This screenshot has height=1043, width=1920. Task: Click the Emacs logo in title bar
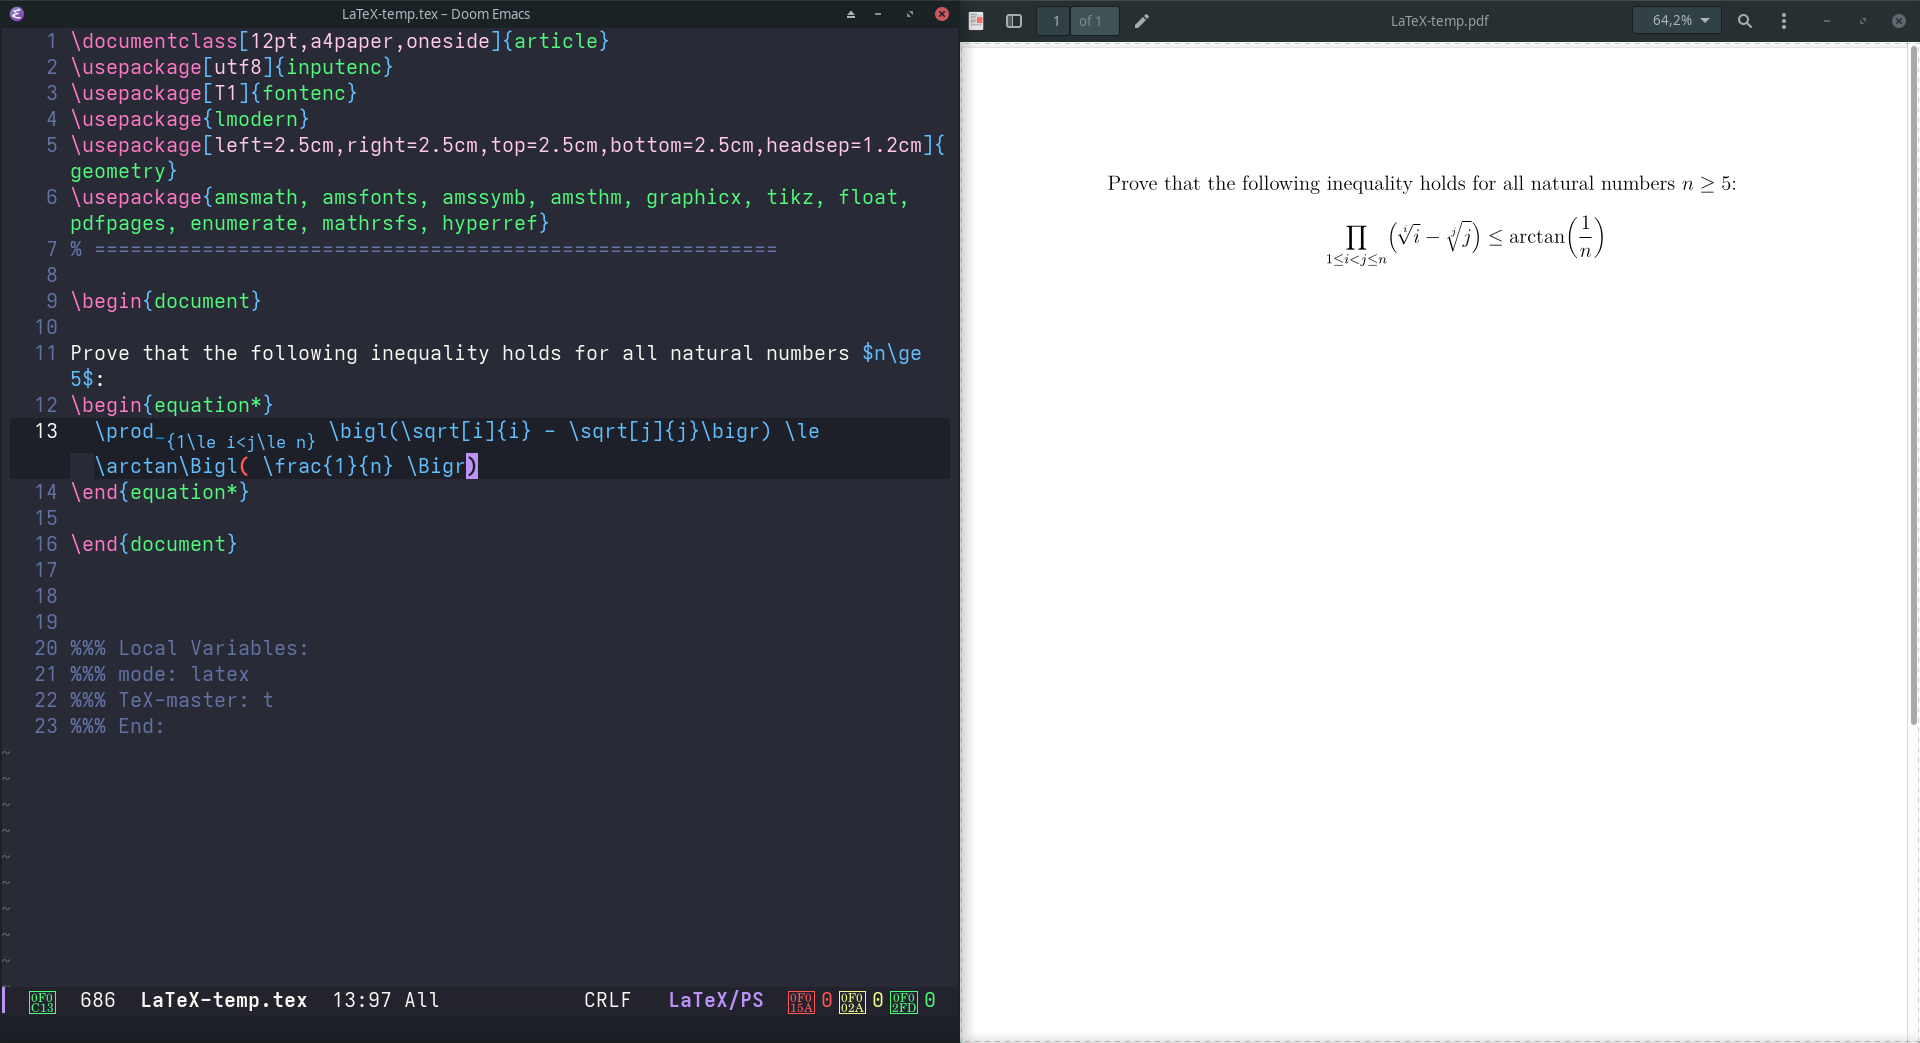pos(17,14)
